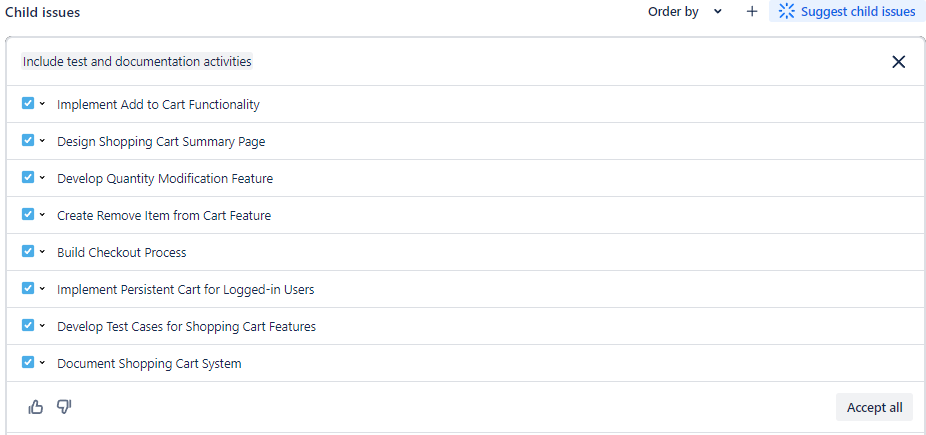
Task: Select the Develop Test Cases for Shopping Cart Features title
Action: point(186,327)
